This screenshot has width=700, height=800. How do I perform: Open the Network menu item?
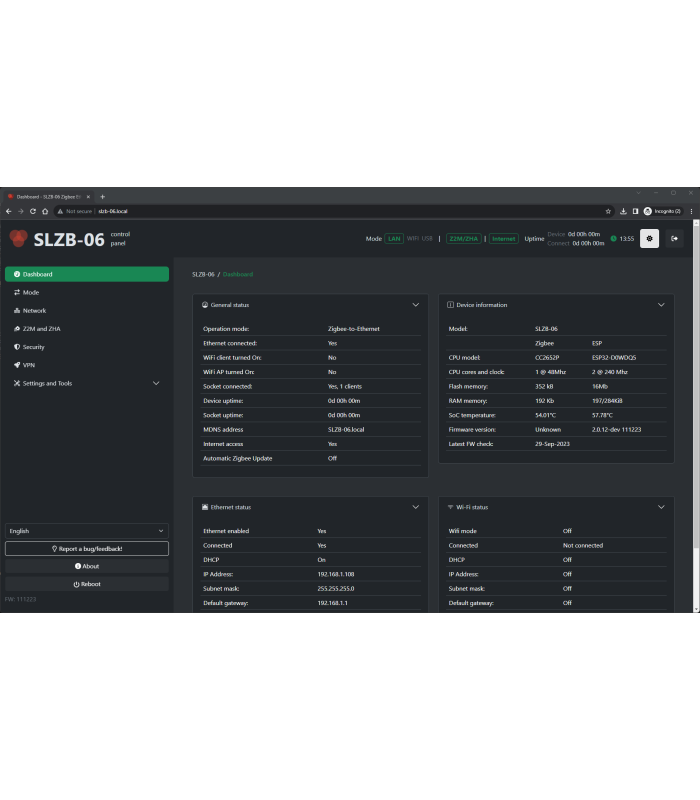click(34, 310)
